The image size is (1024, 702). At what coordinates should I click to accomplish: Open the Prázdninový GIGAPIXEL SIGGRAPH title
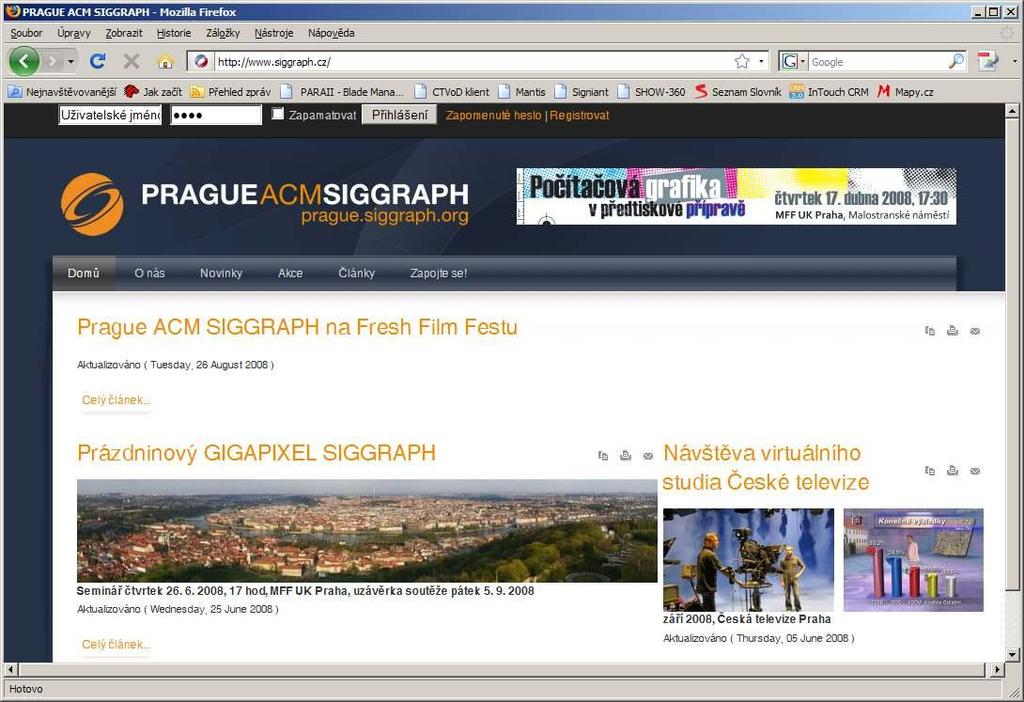[256, 453]
